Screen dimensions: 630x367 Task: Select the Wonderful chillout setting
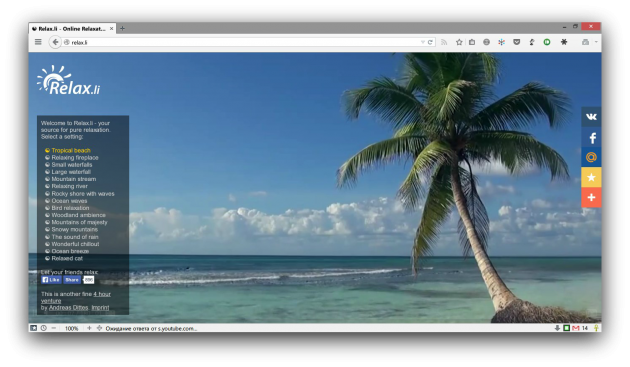coord(75,244)
